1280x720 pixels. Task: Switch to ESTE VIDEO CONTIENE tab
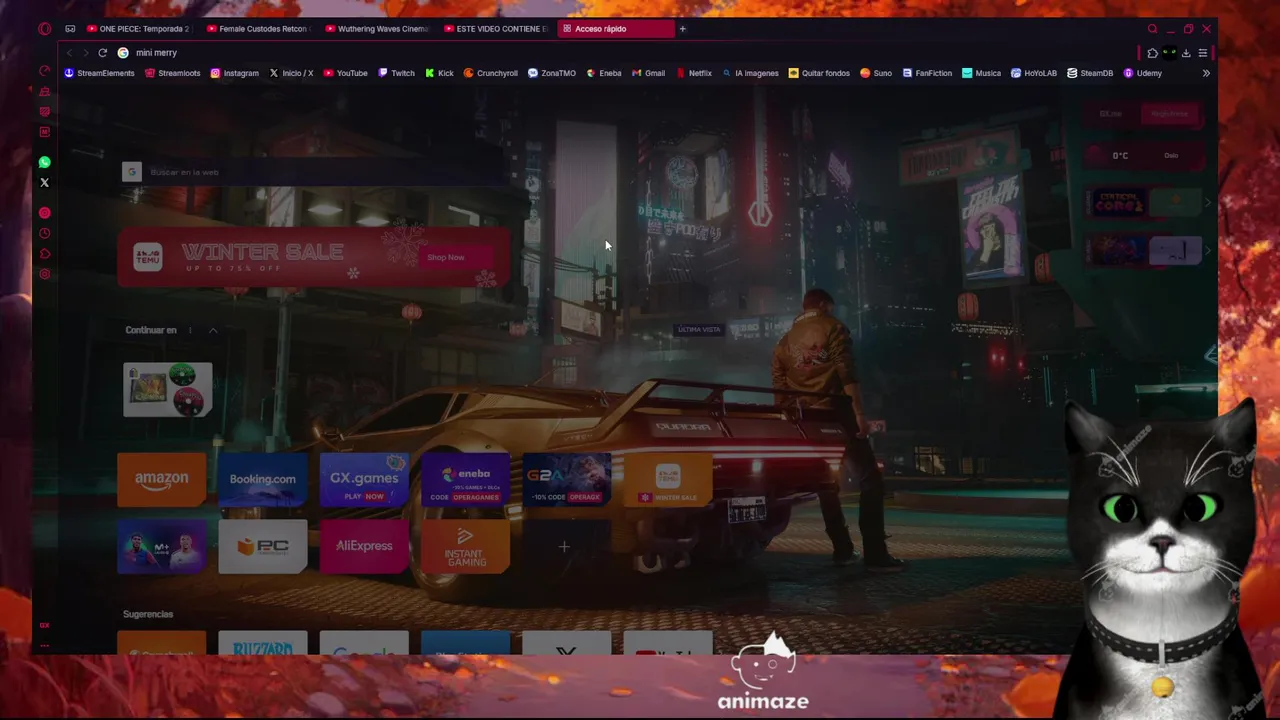(496, 29)
